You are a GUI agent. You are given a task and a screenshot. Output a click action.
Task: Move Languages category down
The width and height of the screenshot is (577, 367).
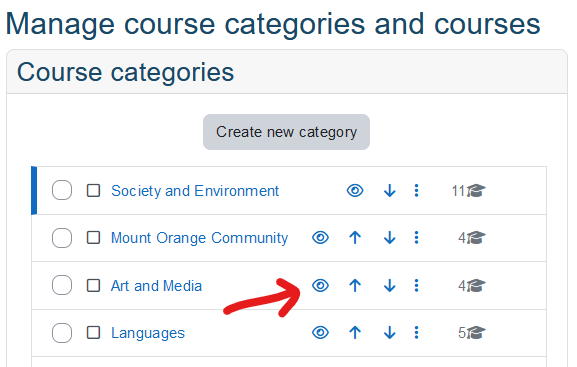point(389,333)
